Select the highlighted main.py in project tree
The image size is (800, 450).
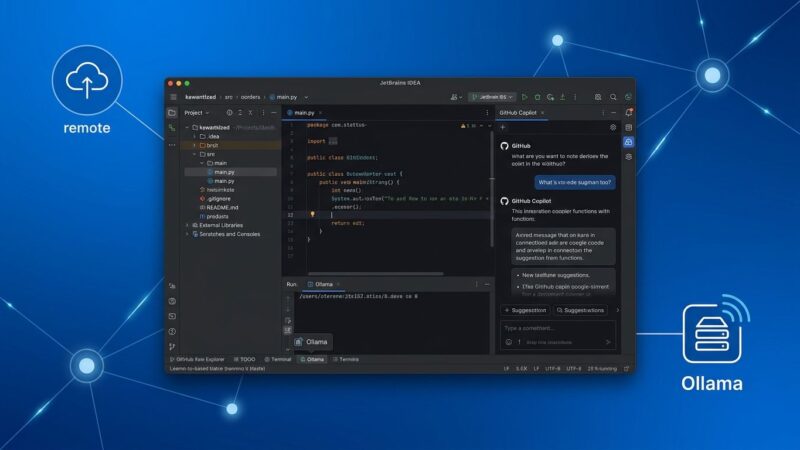[x=231, y=172]
